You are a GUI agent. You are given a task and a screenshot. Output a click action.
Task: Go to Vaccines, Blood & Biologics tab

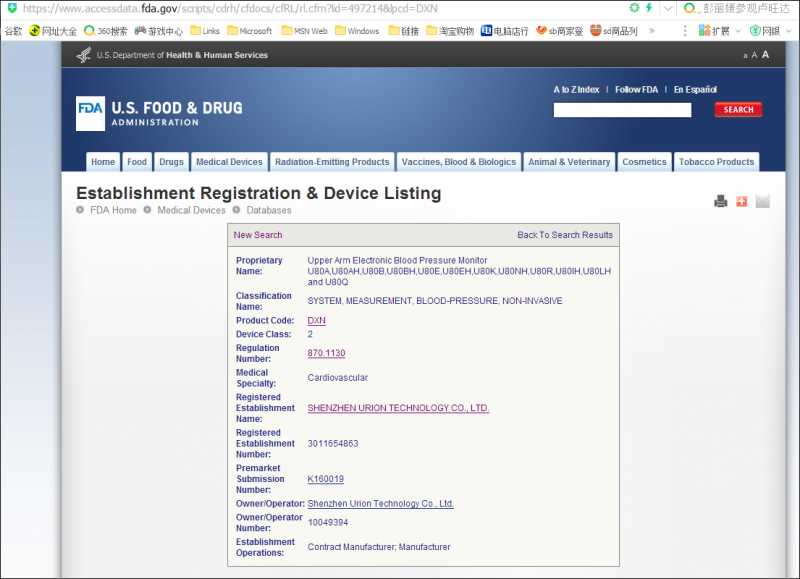[x=459, y=162]
